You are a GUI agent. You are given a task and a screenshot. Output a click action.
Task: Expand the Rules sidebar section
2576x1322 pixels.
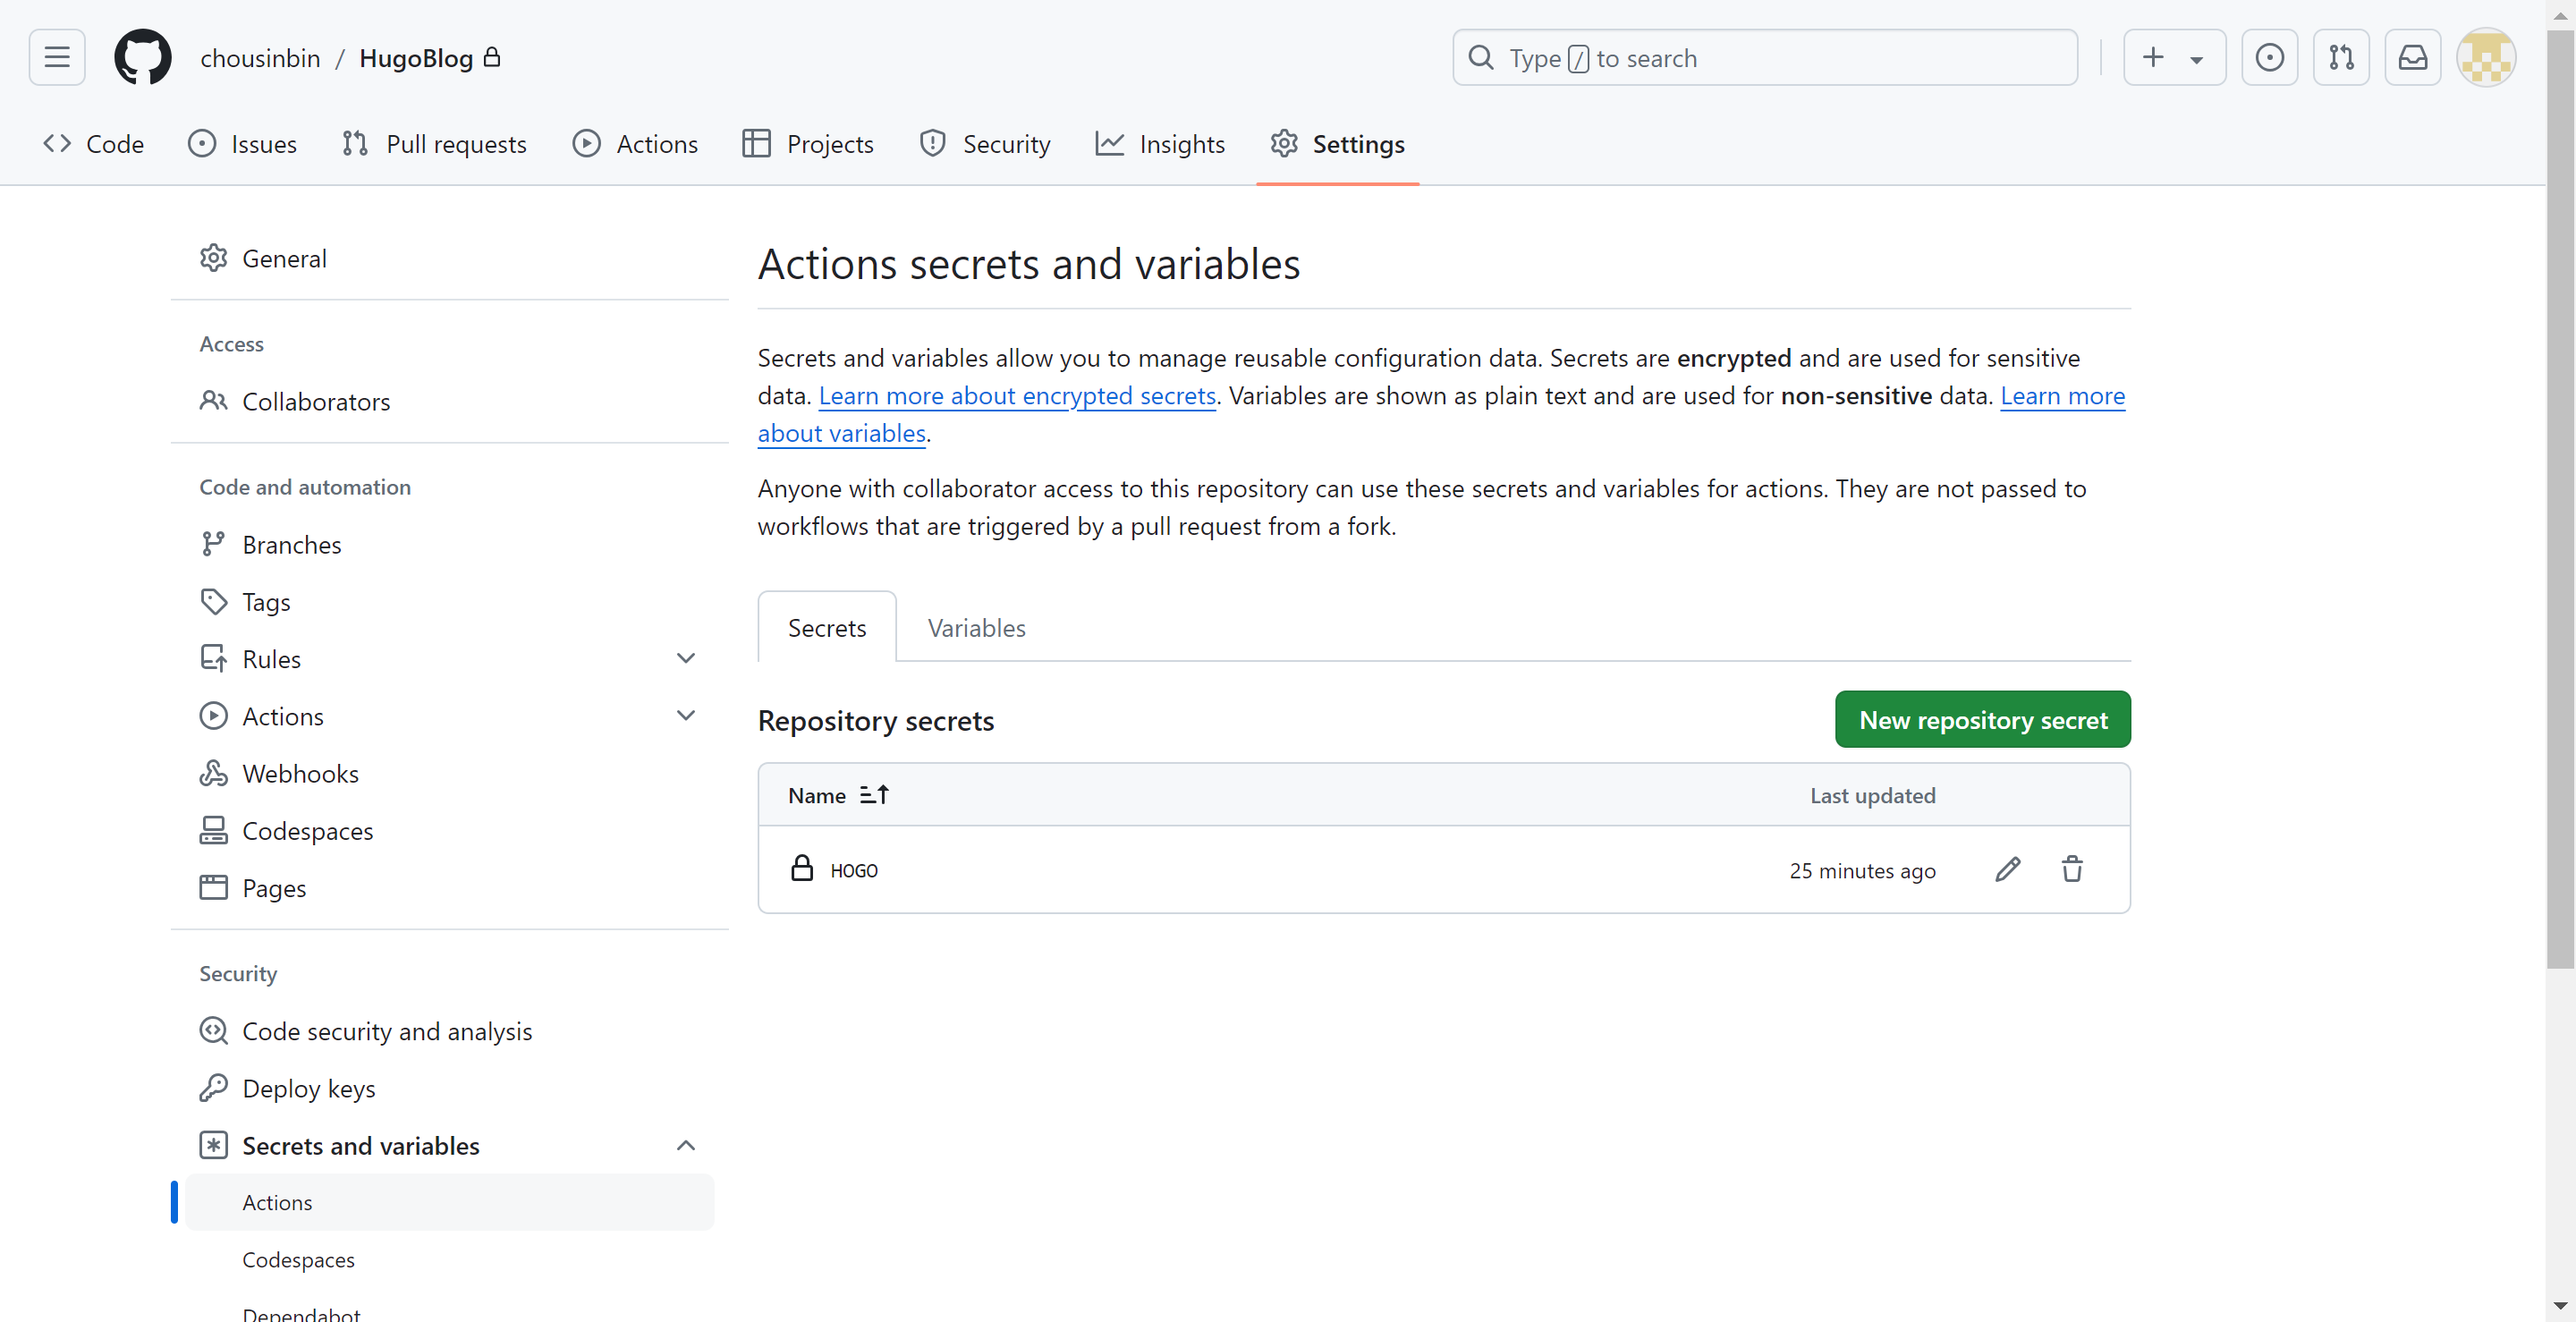pyautogui.click(x=686, y=658)
